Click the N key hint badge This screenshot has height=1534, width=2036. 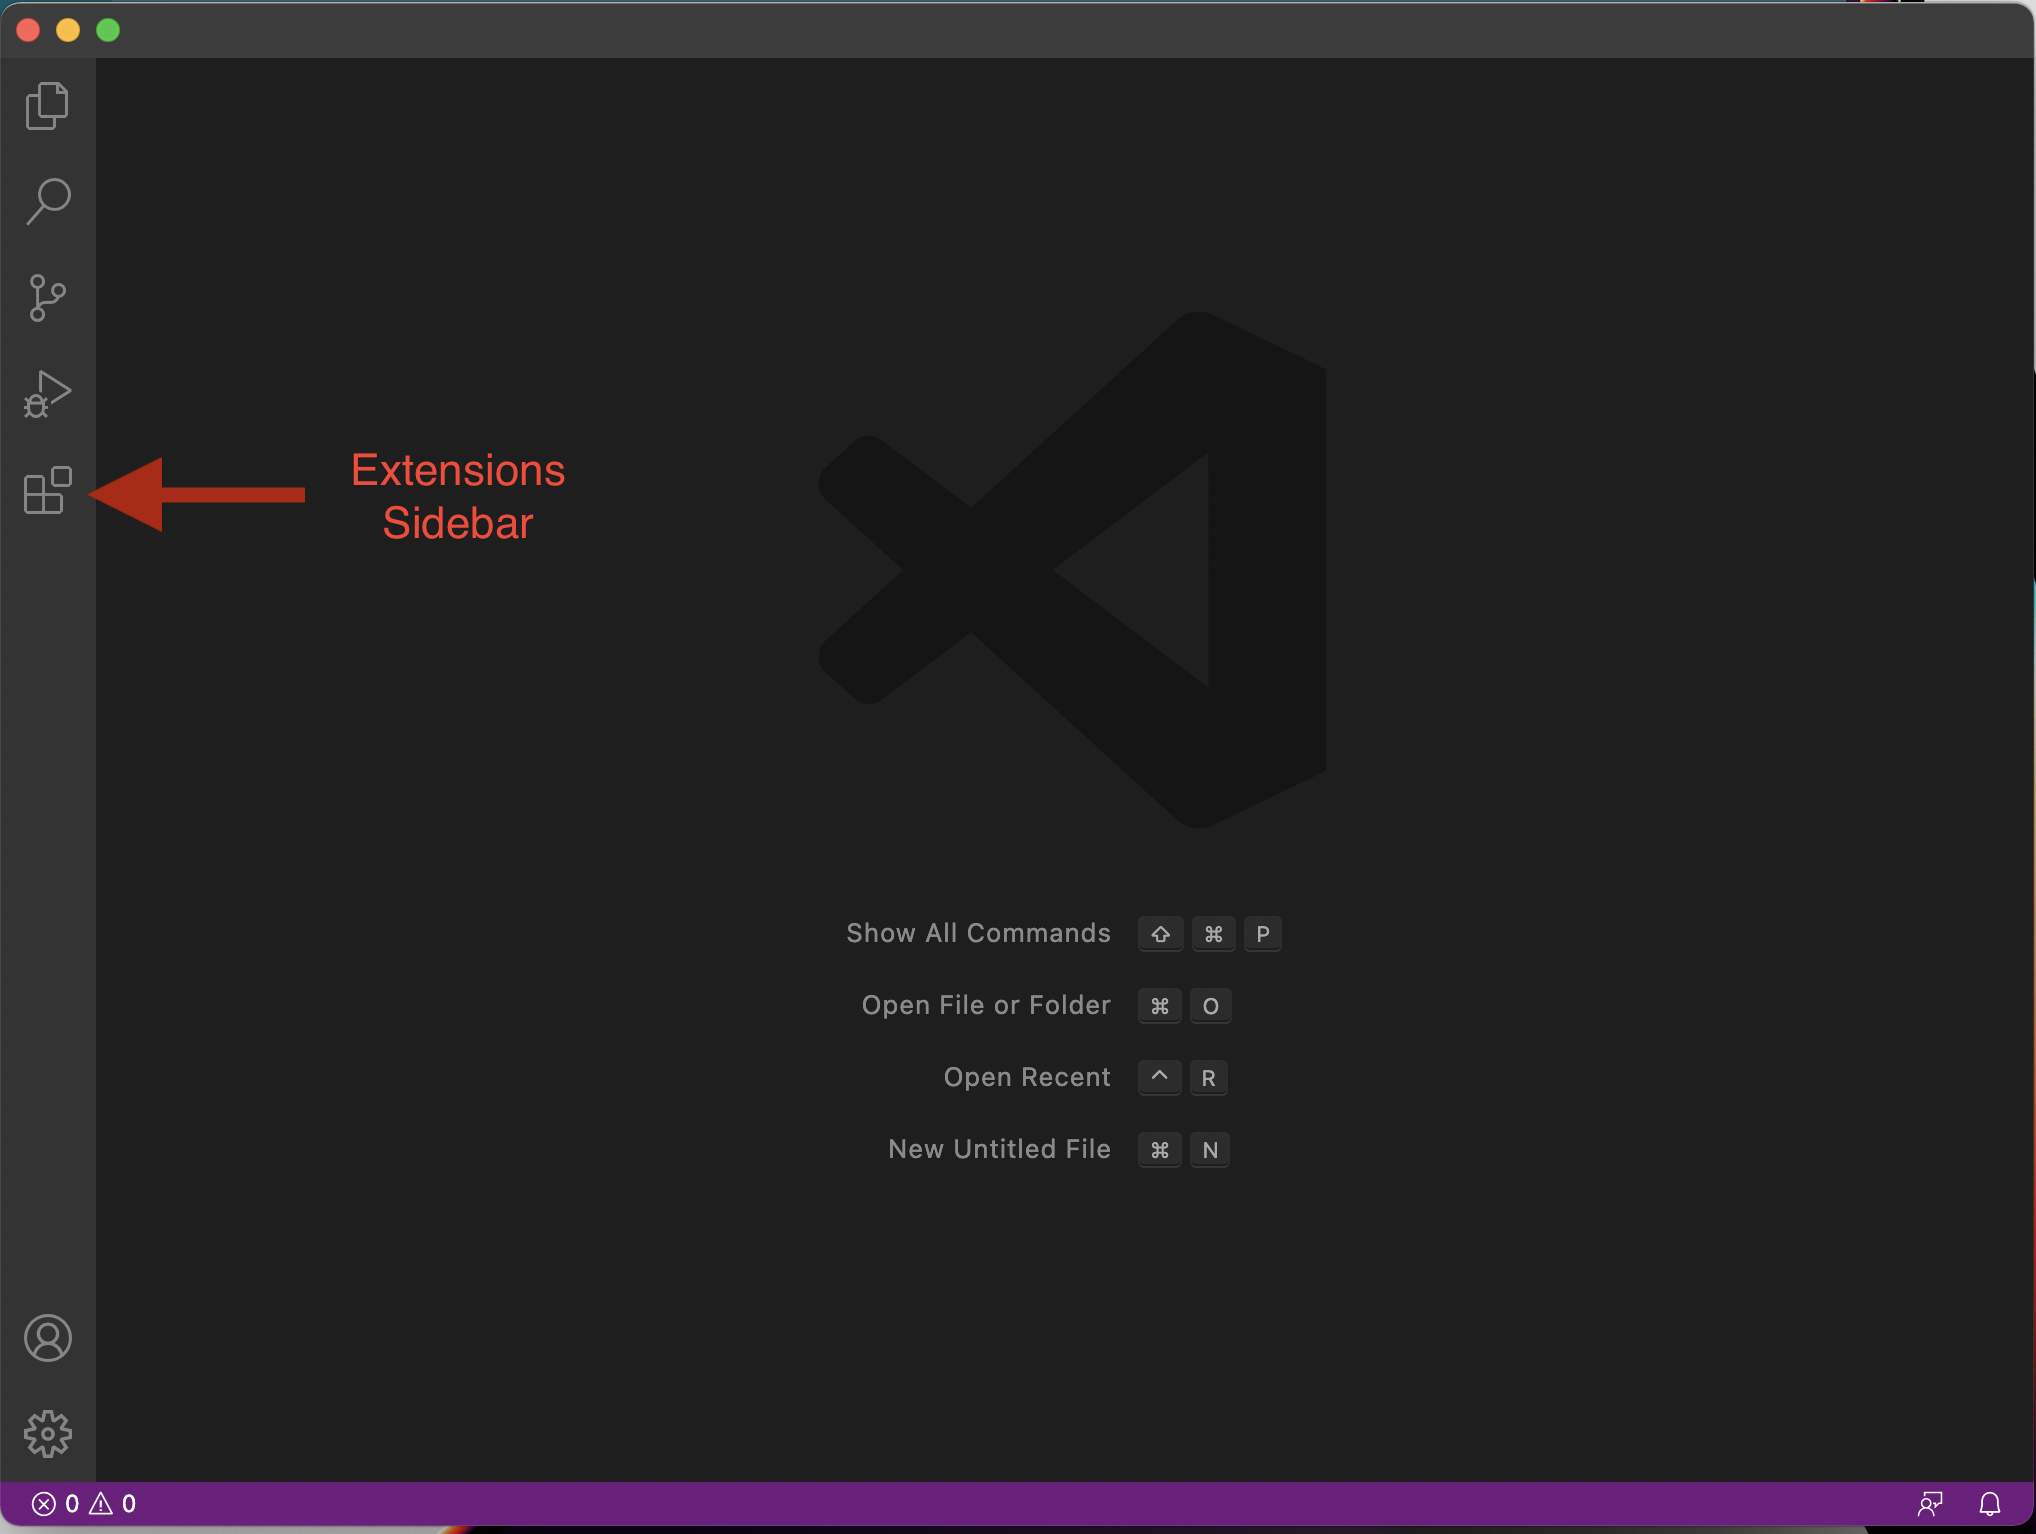[x=1210, y=1150]
